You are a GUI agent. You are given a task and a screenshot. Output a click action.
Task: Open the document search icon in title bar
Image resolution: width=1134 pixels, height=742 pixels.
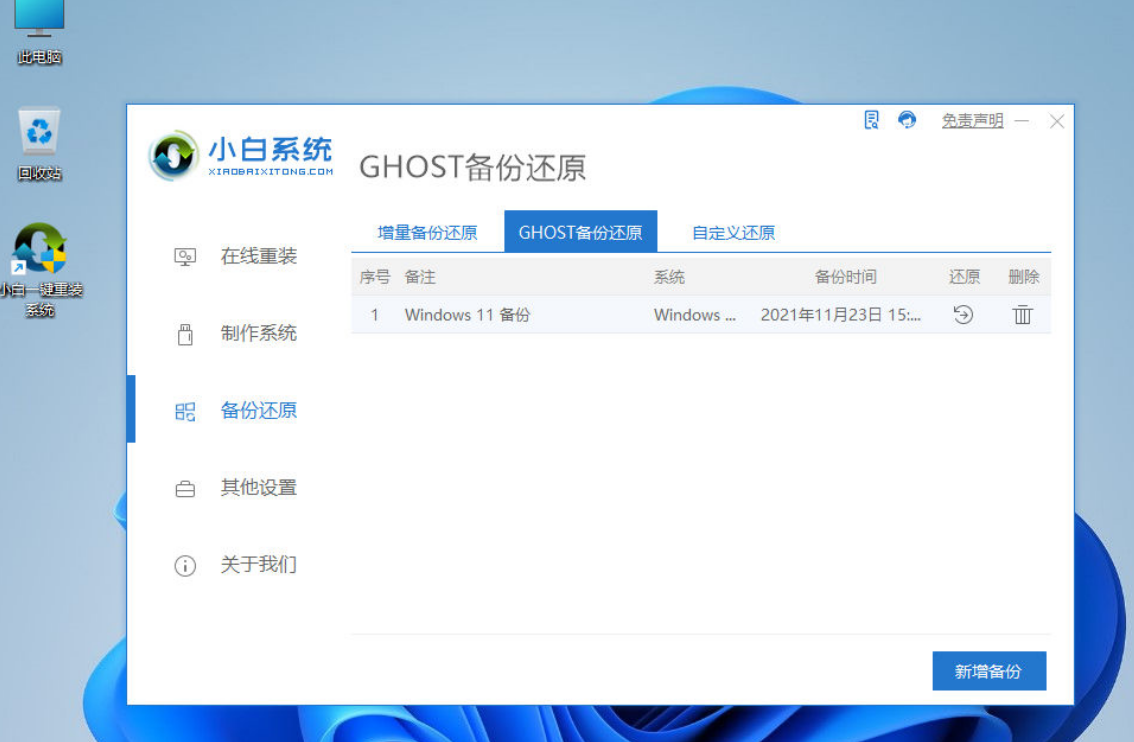[x=871, y=119]
